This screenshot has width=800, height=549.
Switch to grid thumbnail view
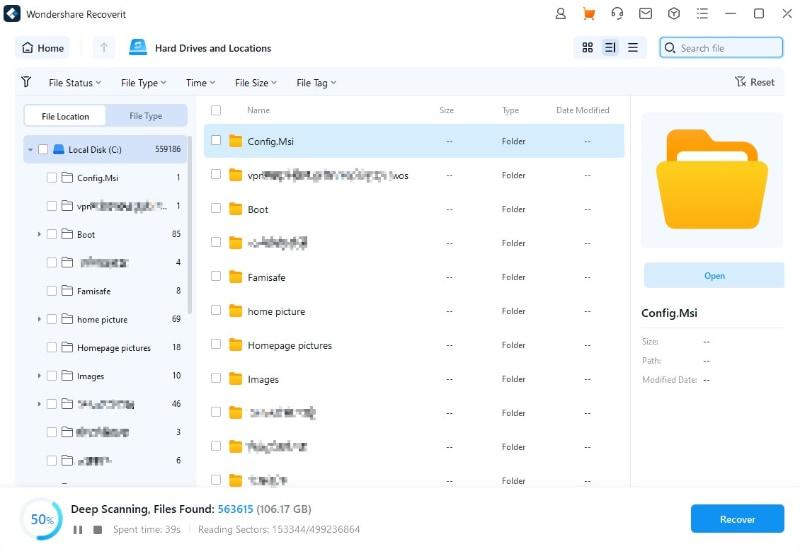tap(587, 48)
